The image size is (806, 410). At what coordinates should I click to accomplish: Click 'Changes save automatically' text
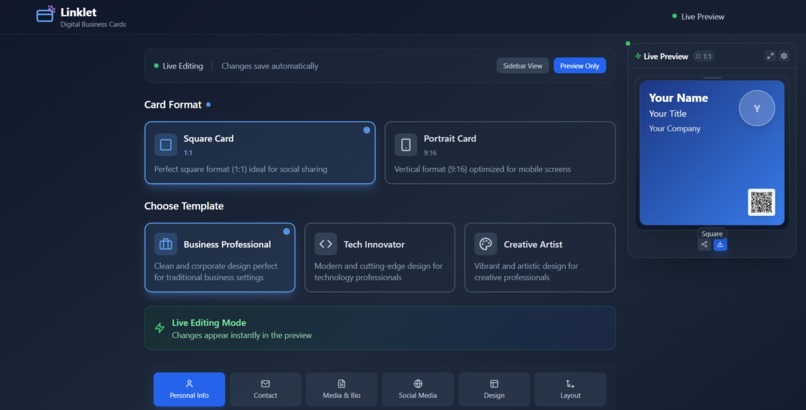coord(270,66)
